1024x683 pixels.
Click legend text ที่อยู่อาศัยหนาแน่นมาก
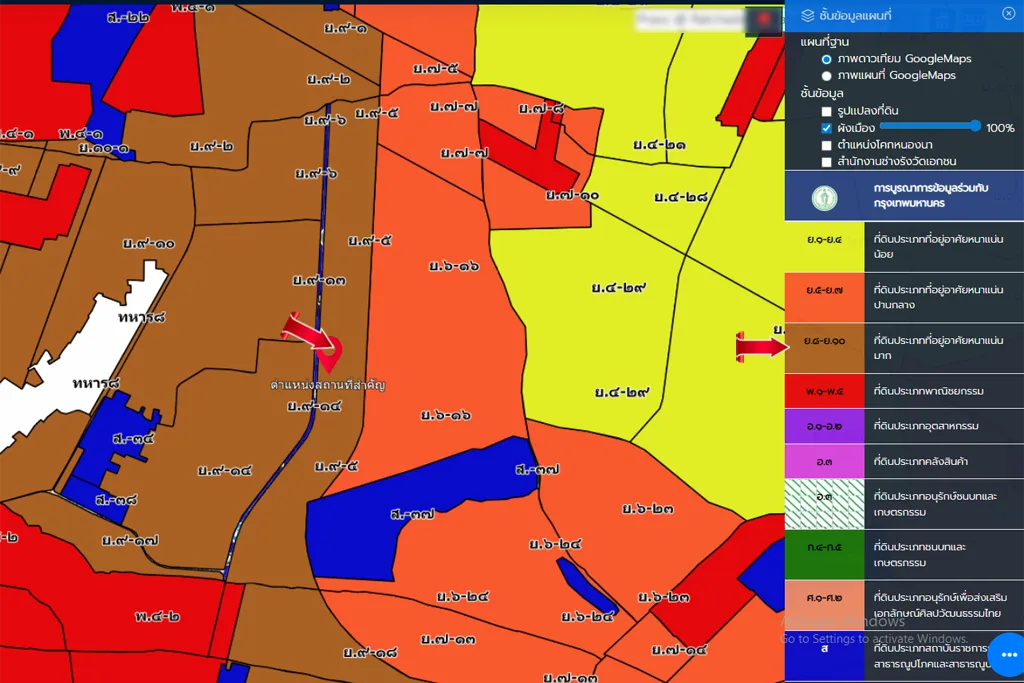(x=938, y=347)
